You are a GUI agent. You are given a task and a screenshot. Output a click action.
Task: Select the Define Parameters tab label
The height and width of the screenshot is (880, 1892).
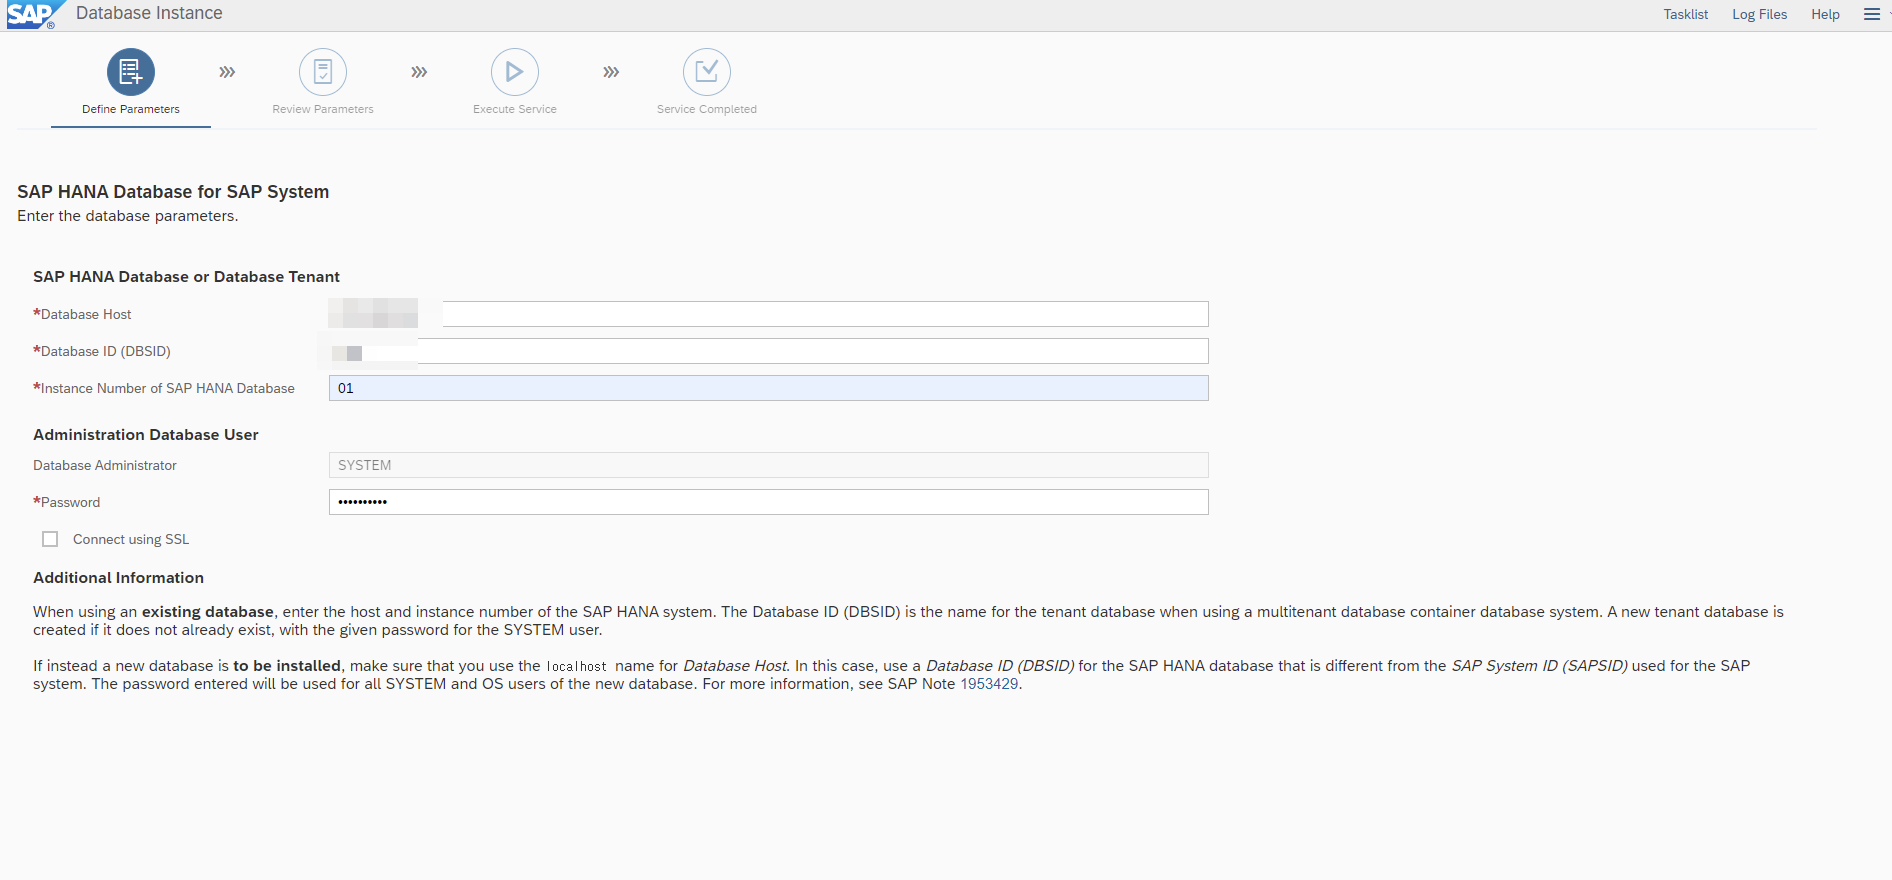point(131,109)
